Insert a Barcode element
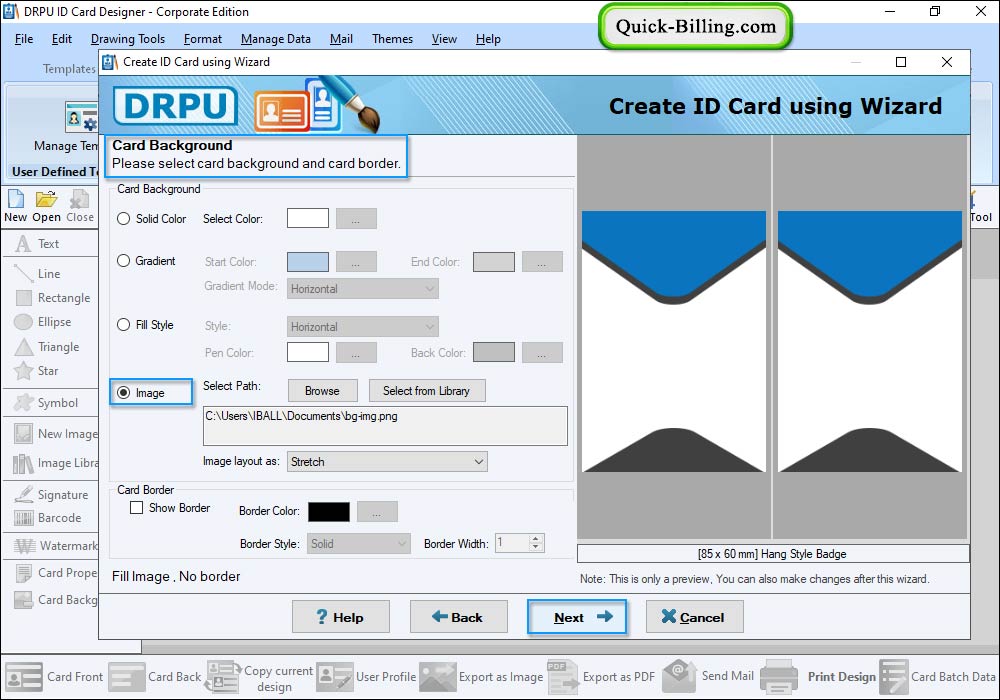Screen dimensions: 1000x700 (48, 518)
